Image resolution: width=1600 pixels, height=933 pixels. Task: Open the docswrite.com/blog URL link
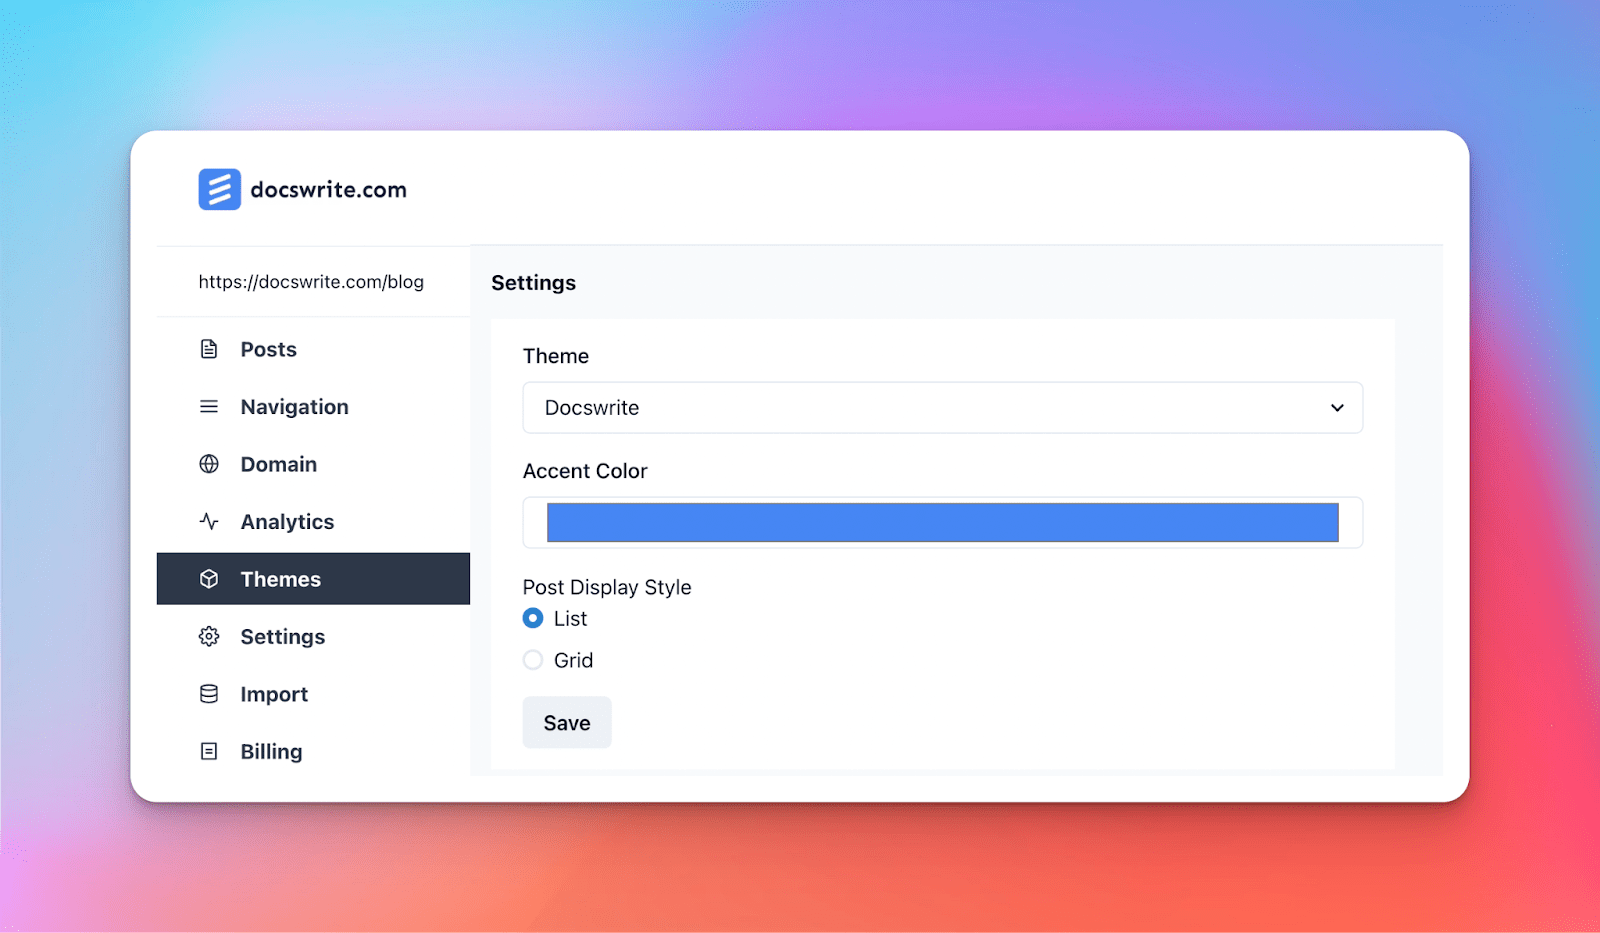click(311, 282)
